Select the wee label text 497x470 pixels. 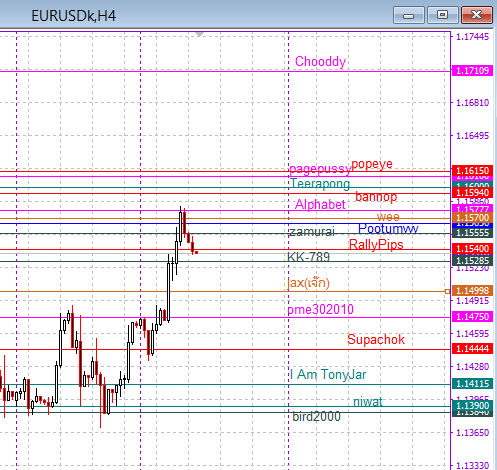tap(388, 217)
